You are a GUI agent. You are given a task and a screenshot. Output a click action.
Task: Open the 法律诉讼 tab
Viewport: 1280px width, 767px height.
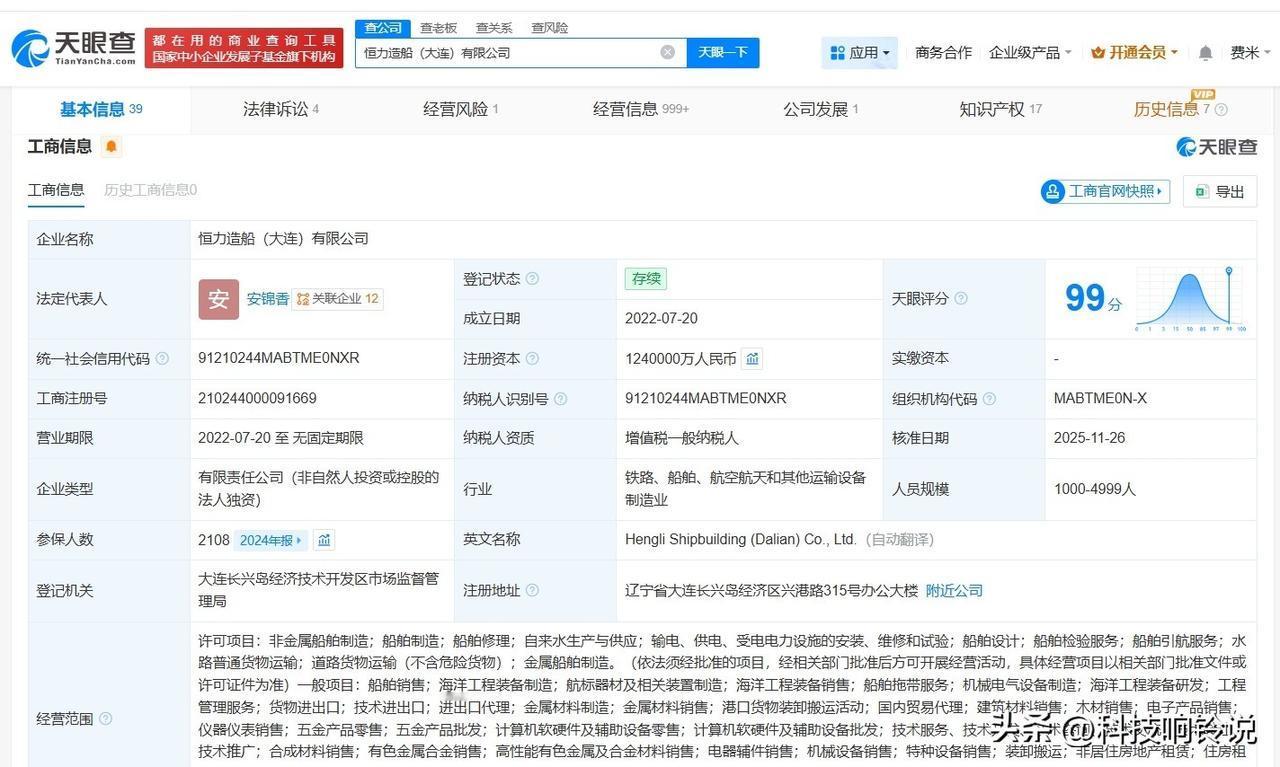[281, 109]
